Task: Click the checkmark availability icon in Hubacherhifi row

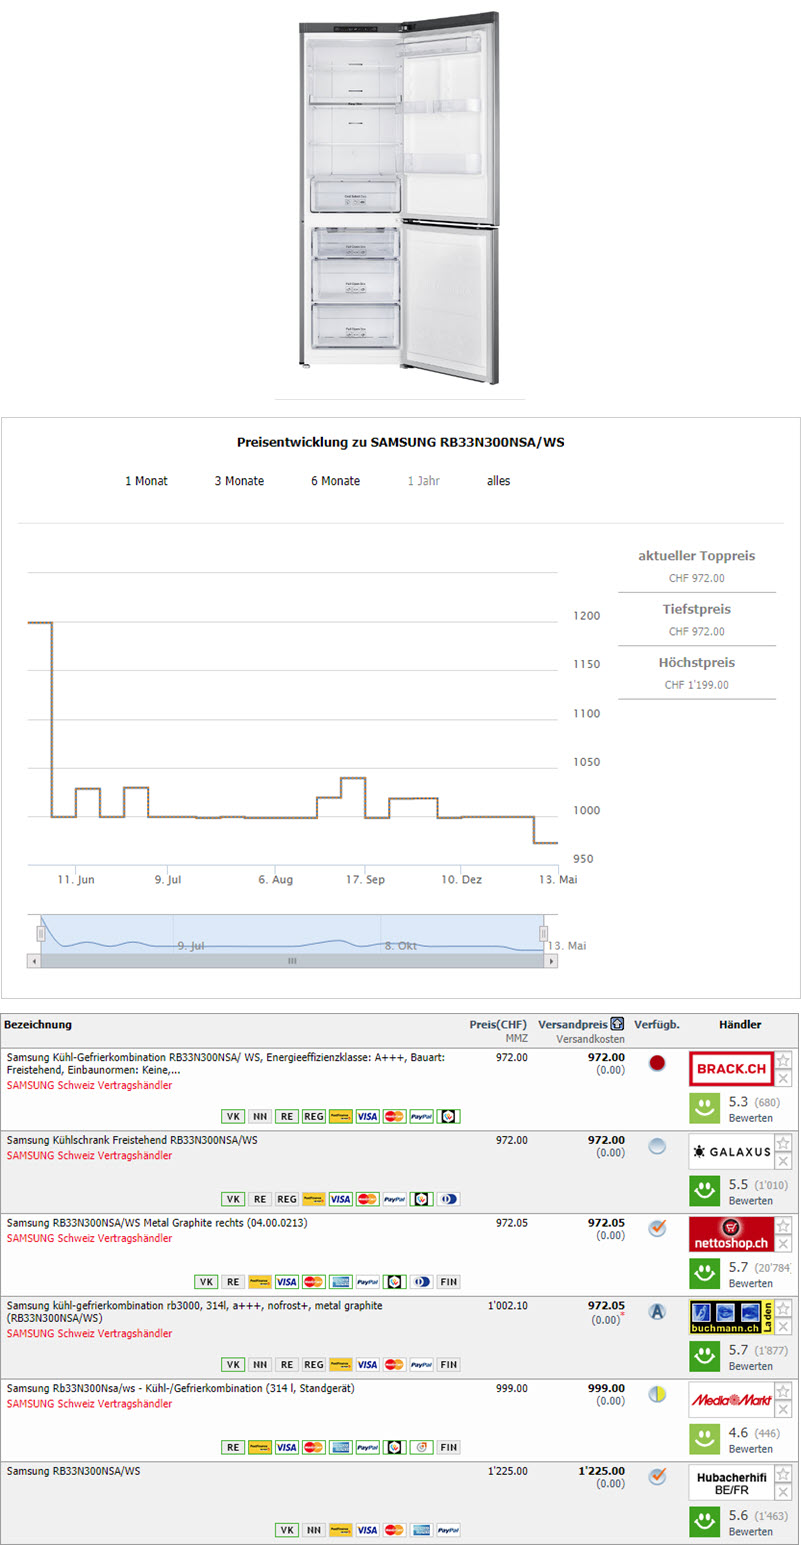Action: (657, 1476)
